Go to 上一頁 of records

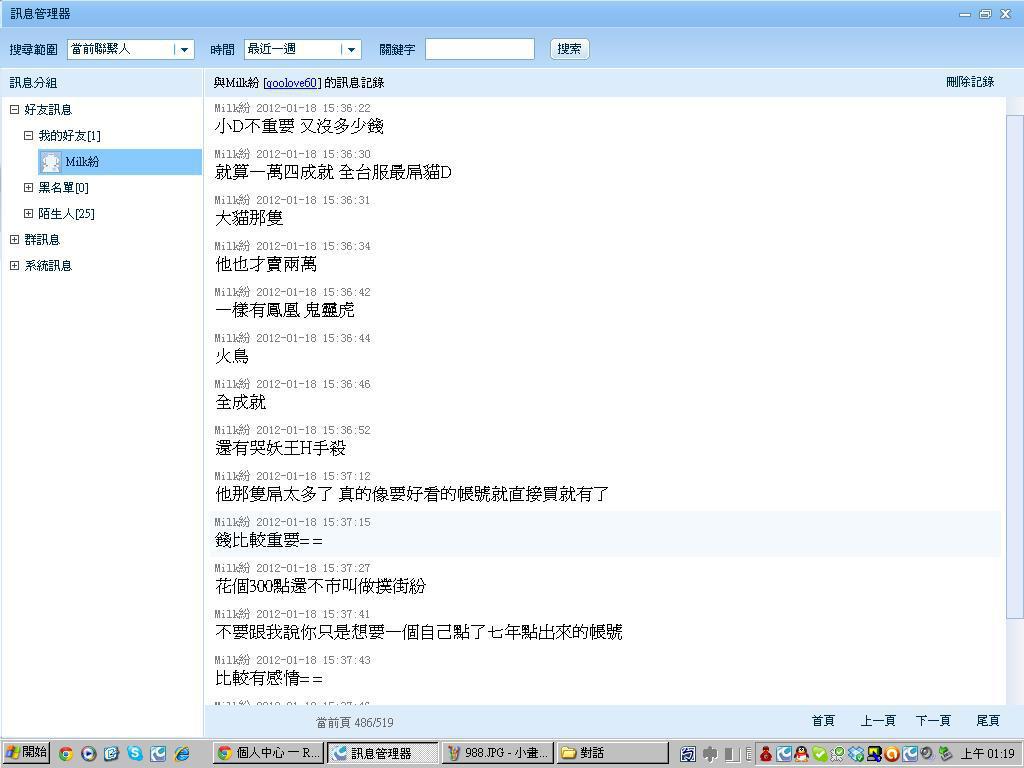tap(878, 721)
